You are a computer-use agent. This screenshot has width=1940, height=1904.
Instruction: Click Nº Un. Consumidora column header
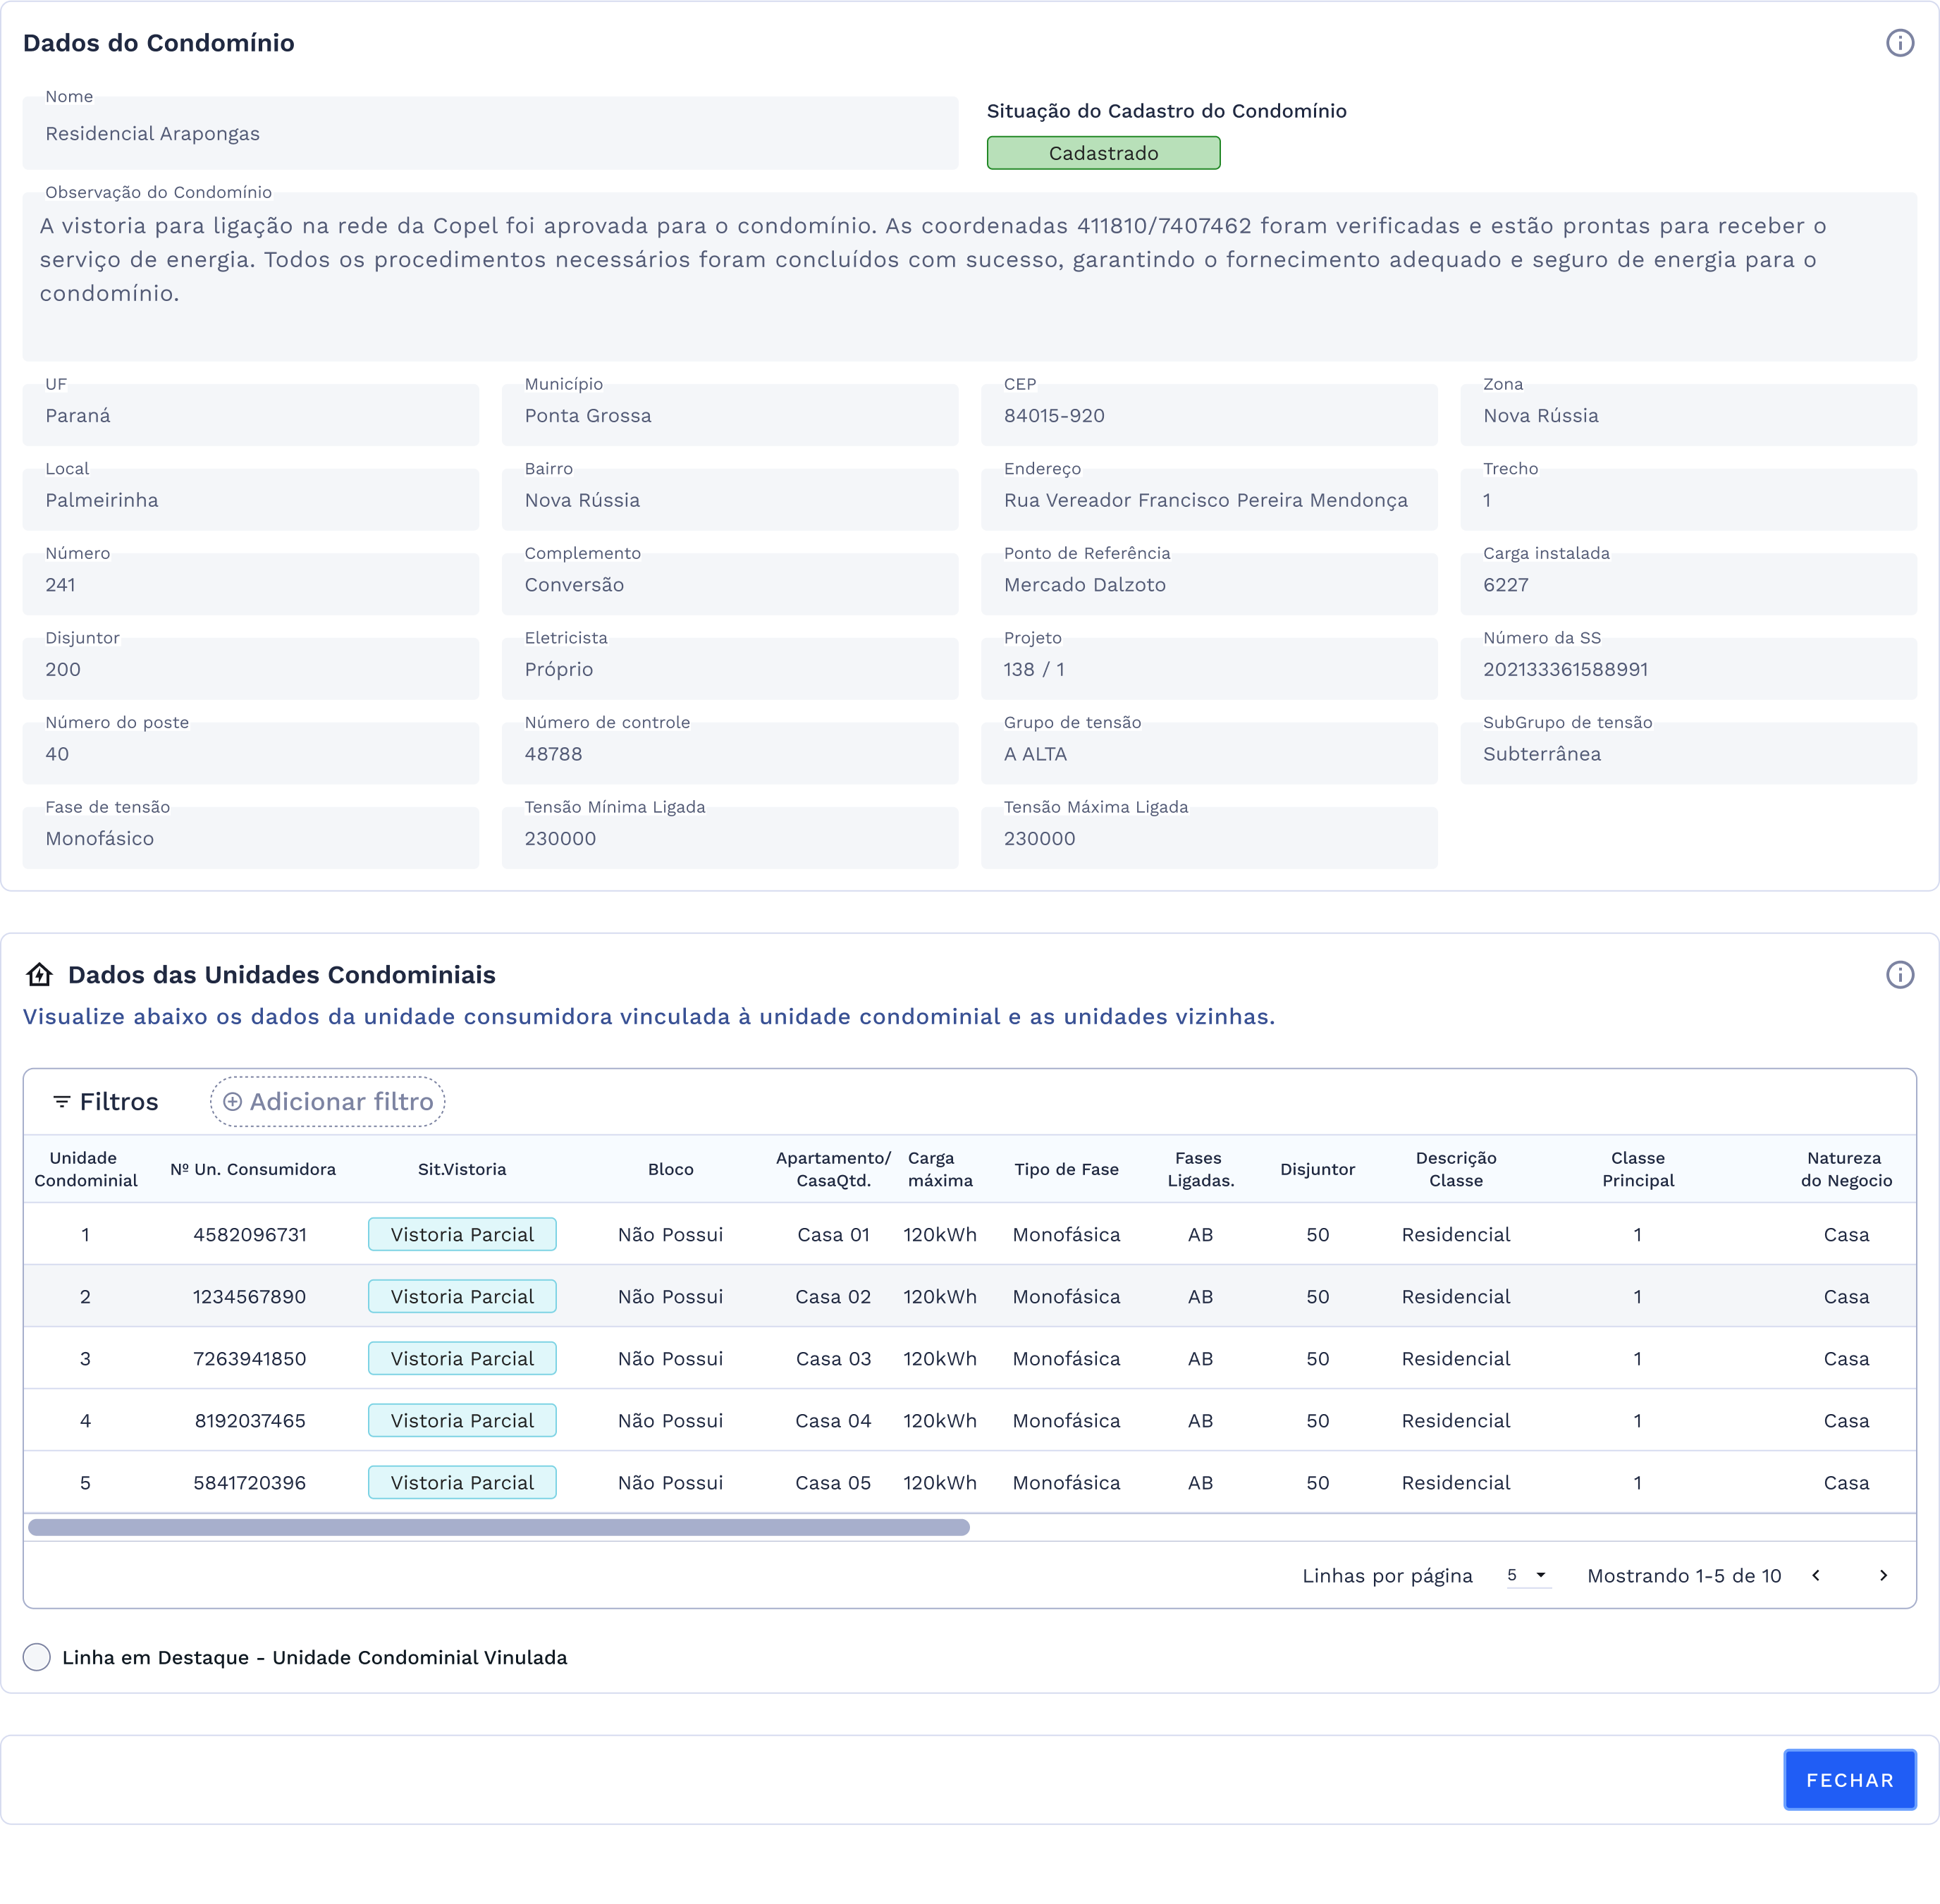pos(253,1170)
